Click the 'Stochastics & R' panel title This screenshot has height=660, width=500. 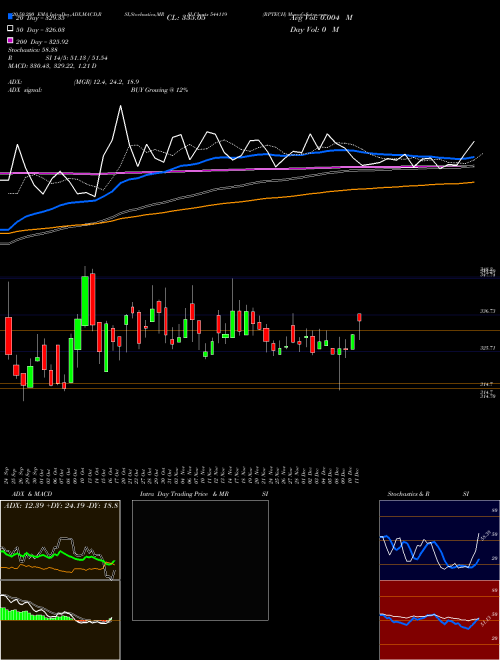pyautogui.click(x=409, y=494)
